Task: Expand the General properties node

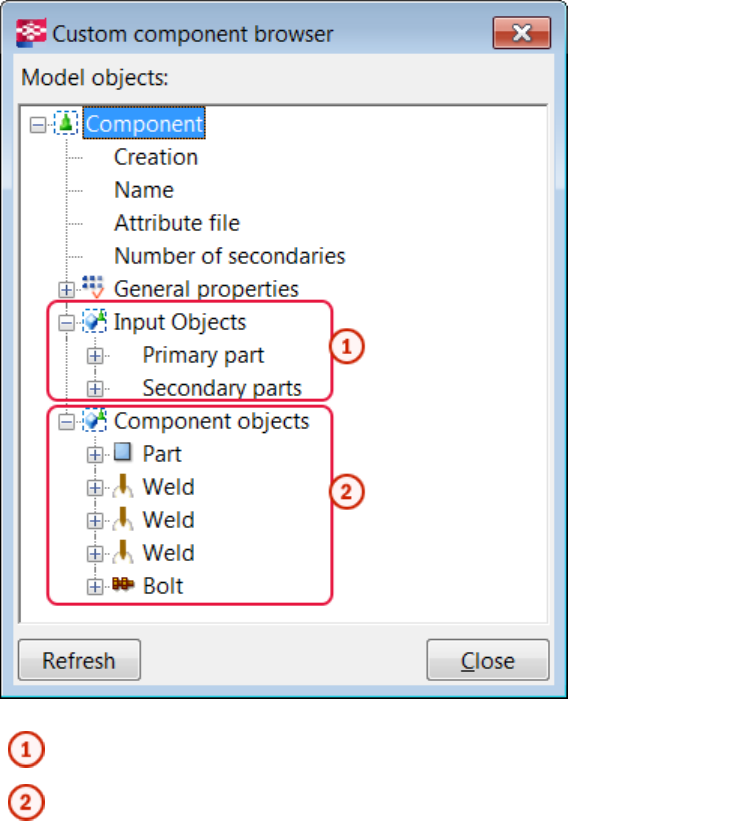Action: (67, 290)
